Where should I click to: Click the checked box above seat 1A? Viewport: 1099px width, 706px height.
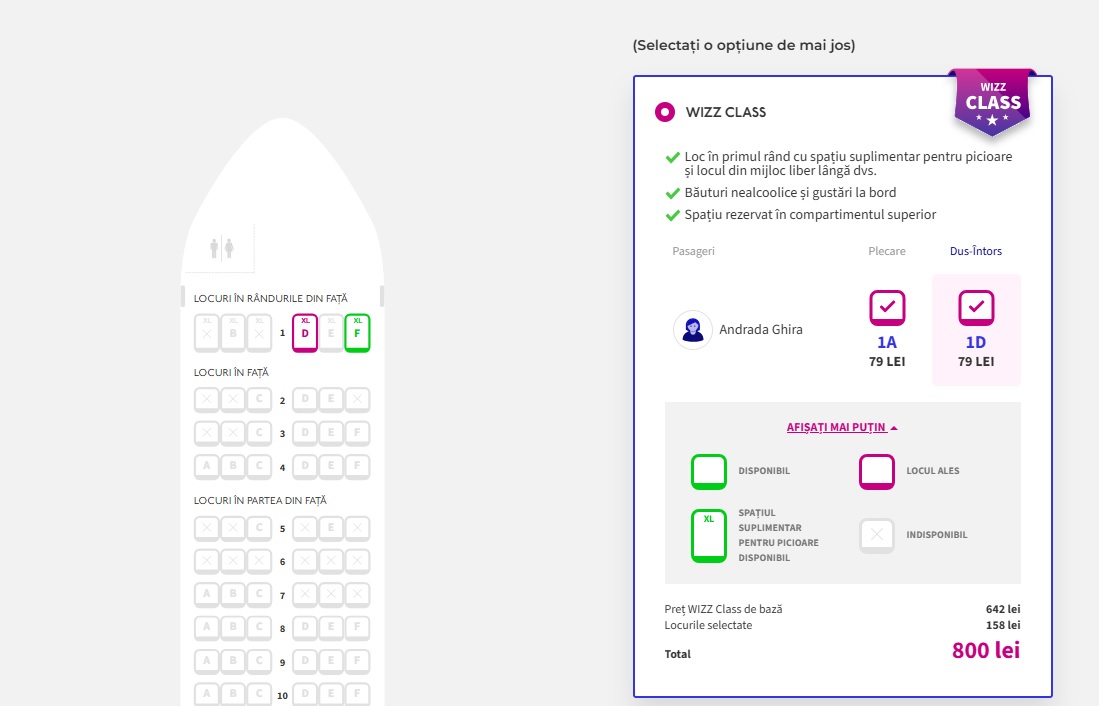[887, 307]
